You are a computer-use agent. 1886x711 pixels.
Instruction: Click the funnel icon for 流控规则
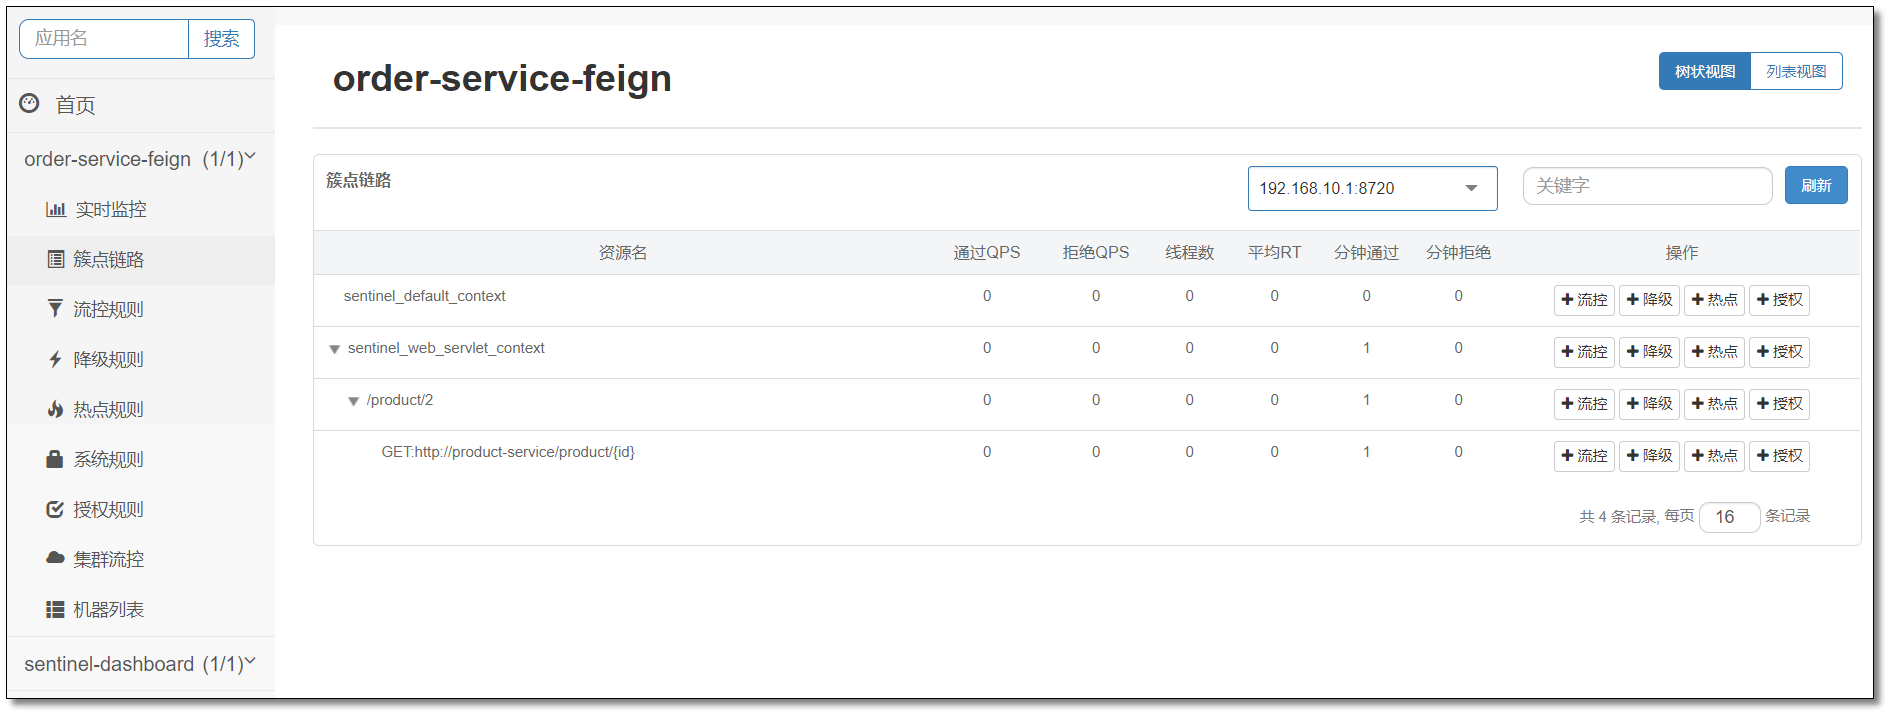[56, 309]
